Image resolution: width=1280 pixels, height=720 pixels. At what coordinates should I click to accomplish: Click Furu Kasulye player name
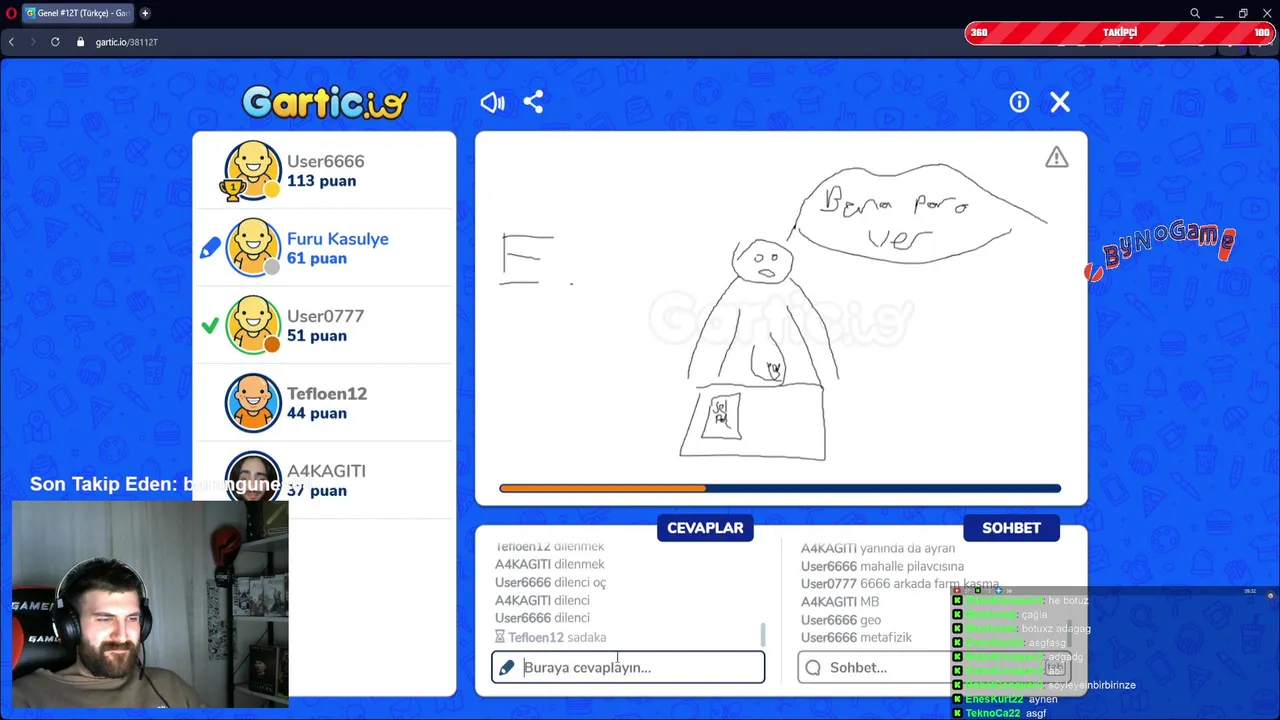click(x=337, y=239)
